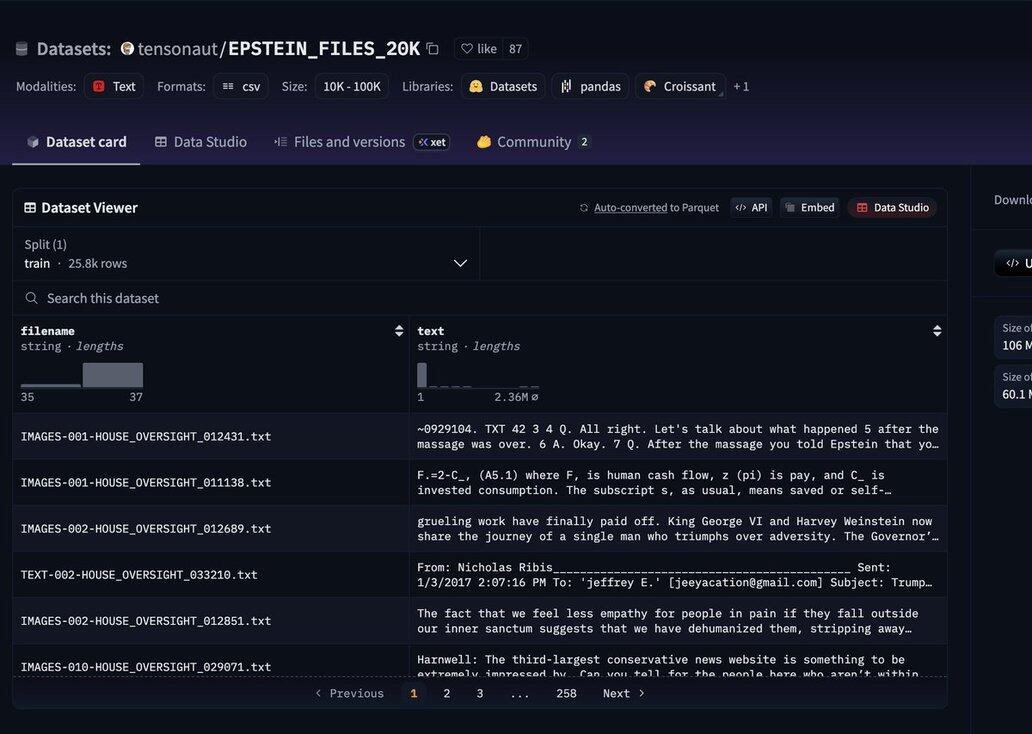1032x734 pixels.
Task: Click the pandas library tag
Action: 590,87
